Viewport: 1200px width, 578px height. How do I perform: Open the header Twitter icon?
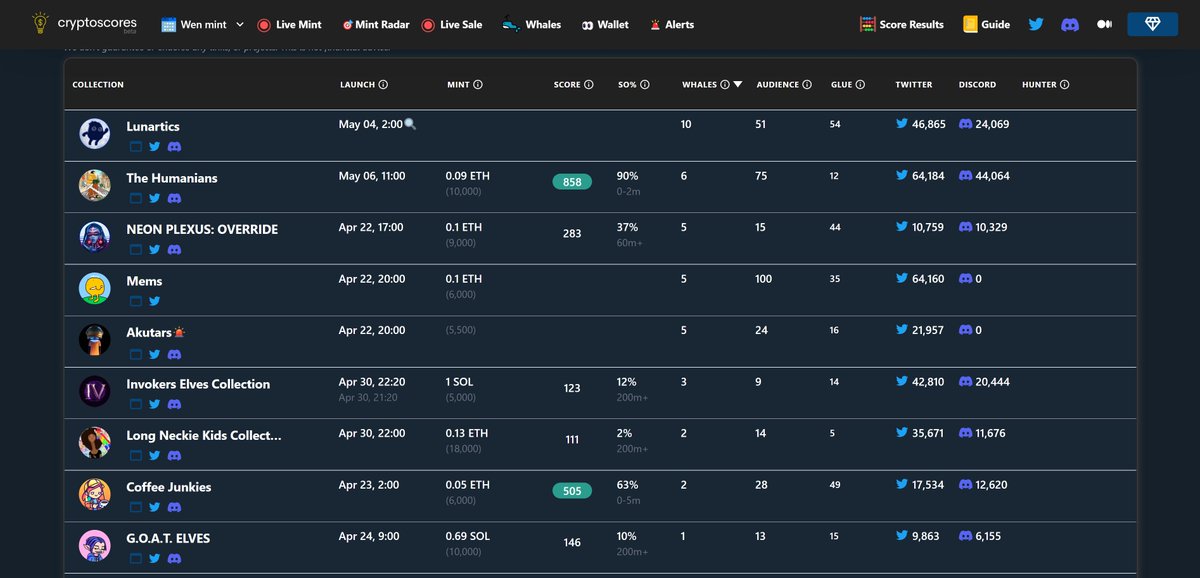[1036, 24]
